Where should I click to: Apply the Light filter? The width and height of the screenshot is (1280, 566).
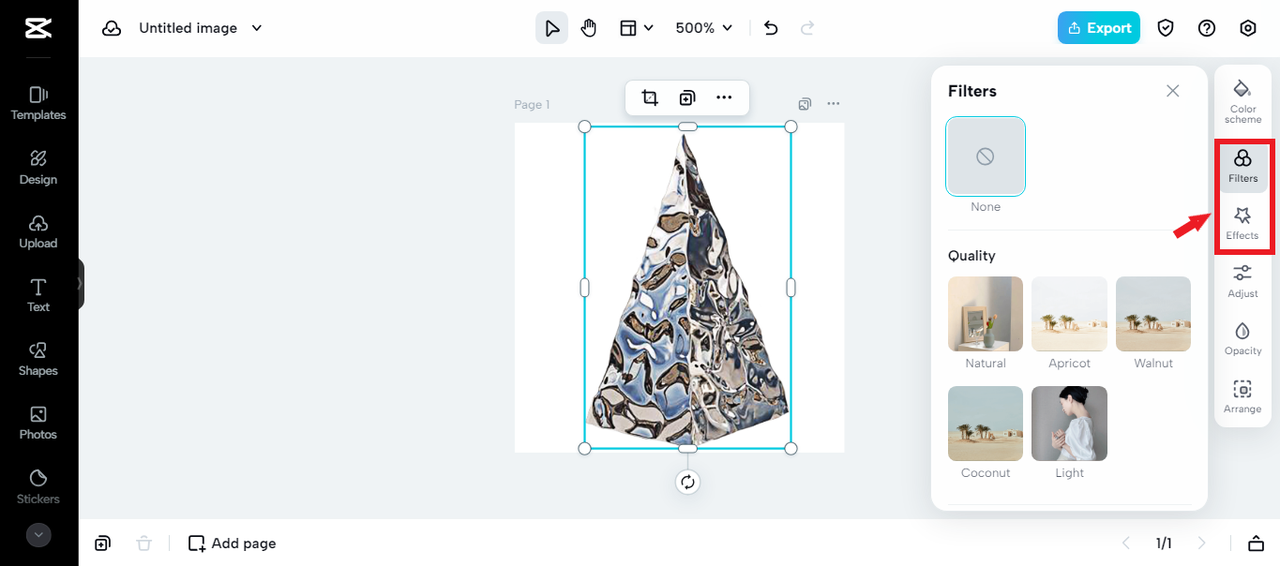(1069, 424)
